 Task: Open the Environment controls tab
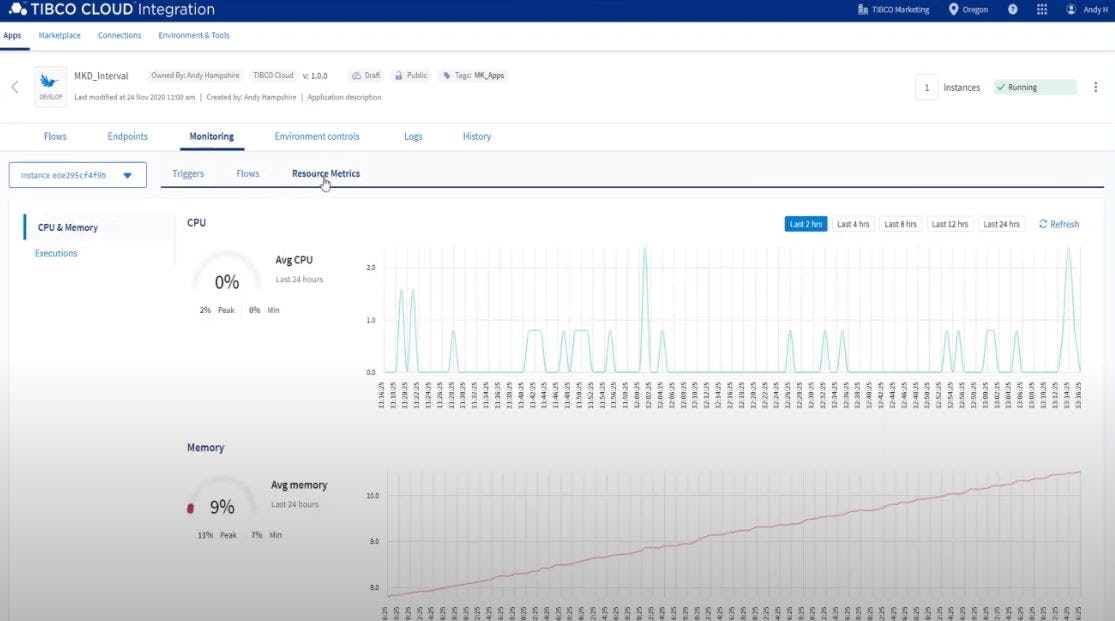(316, 137)
